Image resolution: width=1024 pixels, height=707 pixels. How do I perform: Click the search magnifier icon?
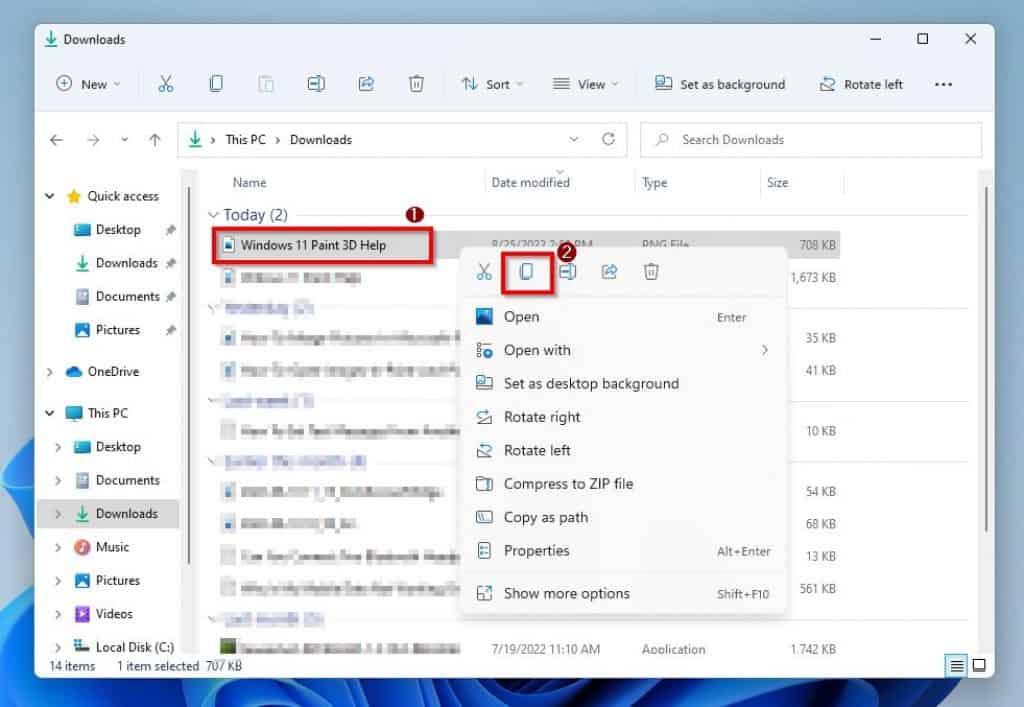pos(662,139)
